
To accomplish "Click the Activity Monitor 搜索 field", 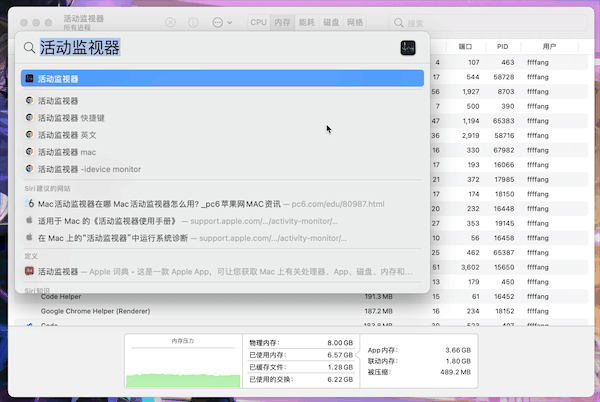I will point(488,23).
